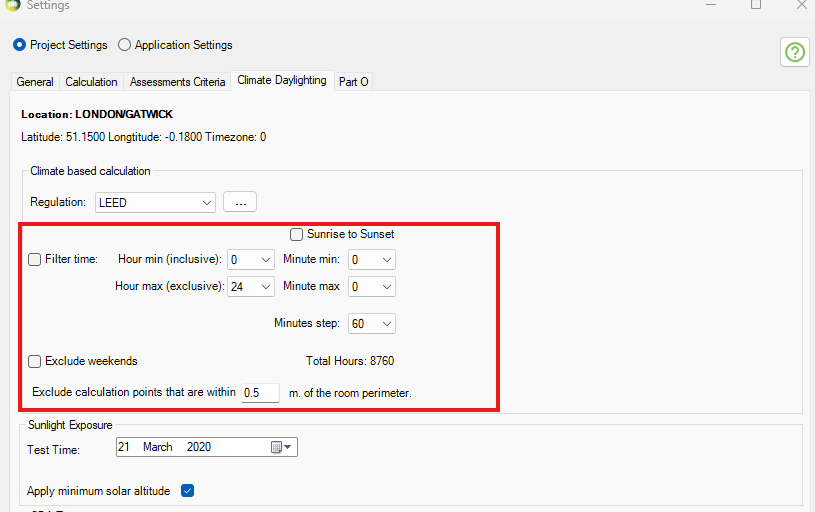Enable Exclude weekends checkbox

point(35,361)
